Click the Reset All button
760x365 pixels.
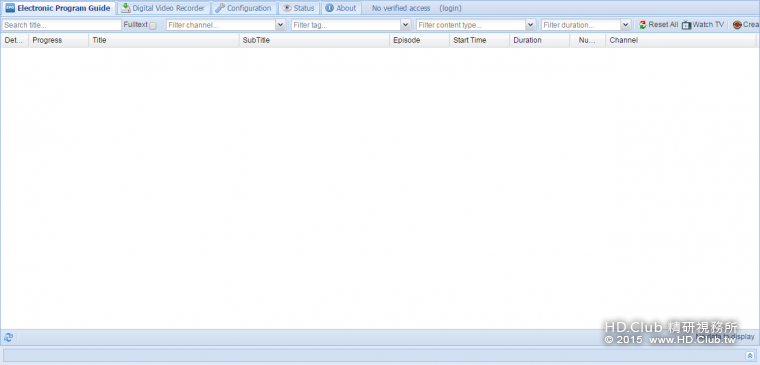(x=658, y=25)
